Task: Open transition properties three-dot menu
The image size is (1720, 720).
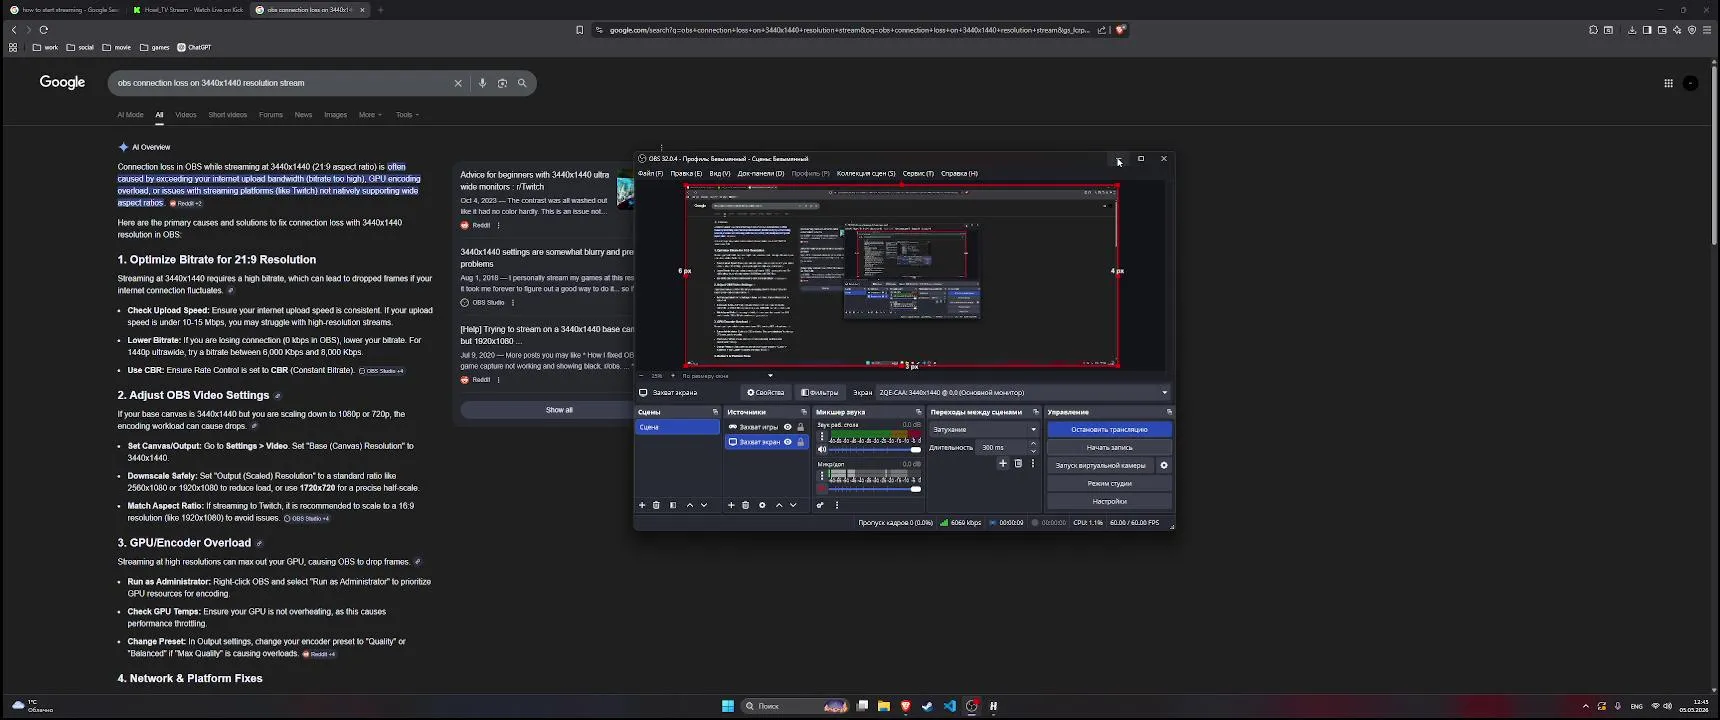Action: click(x=1033, y=463)
